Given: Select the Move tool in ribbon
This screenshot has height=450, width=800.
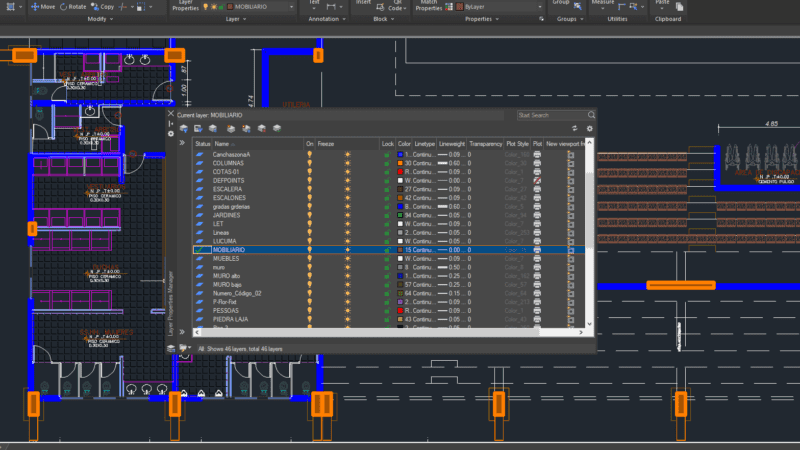Looking at the screenshot, I should tap(43, 7).
